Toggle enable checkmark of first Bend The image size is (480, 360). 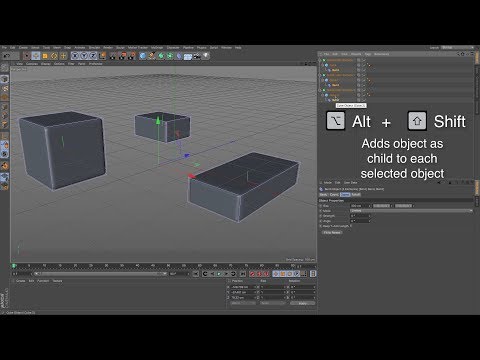[x=364, y=70]
